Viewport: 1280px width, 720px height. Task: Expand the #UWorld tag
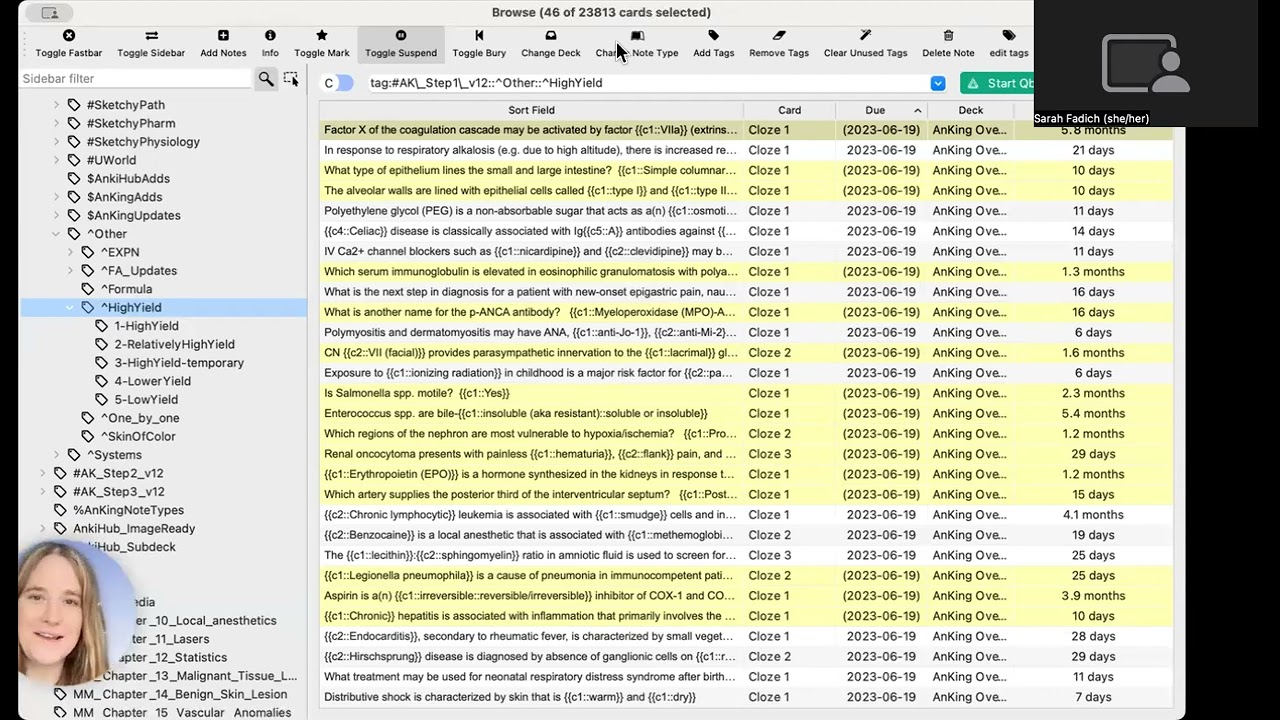pos(57,160)
